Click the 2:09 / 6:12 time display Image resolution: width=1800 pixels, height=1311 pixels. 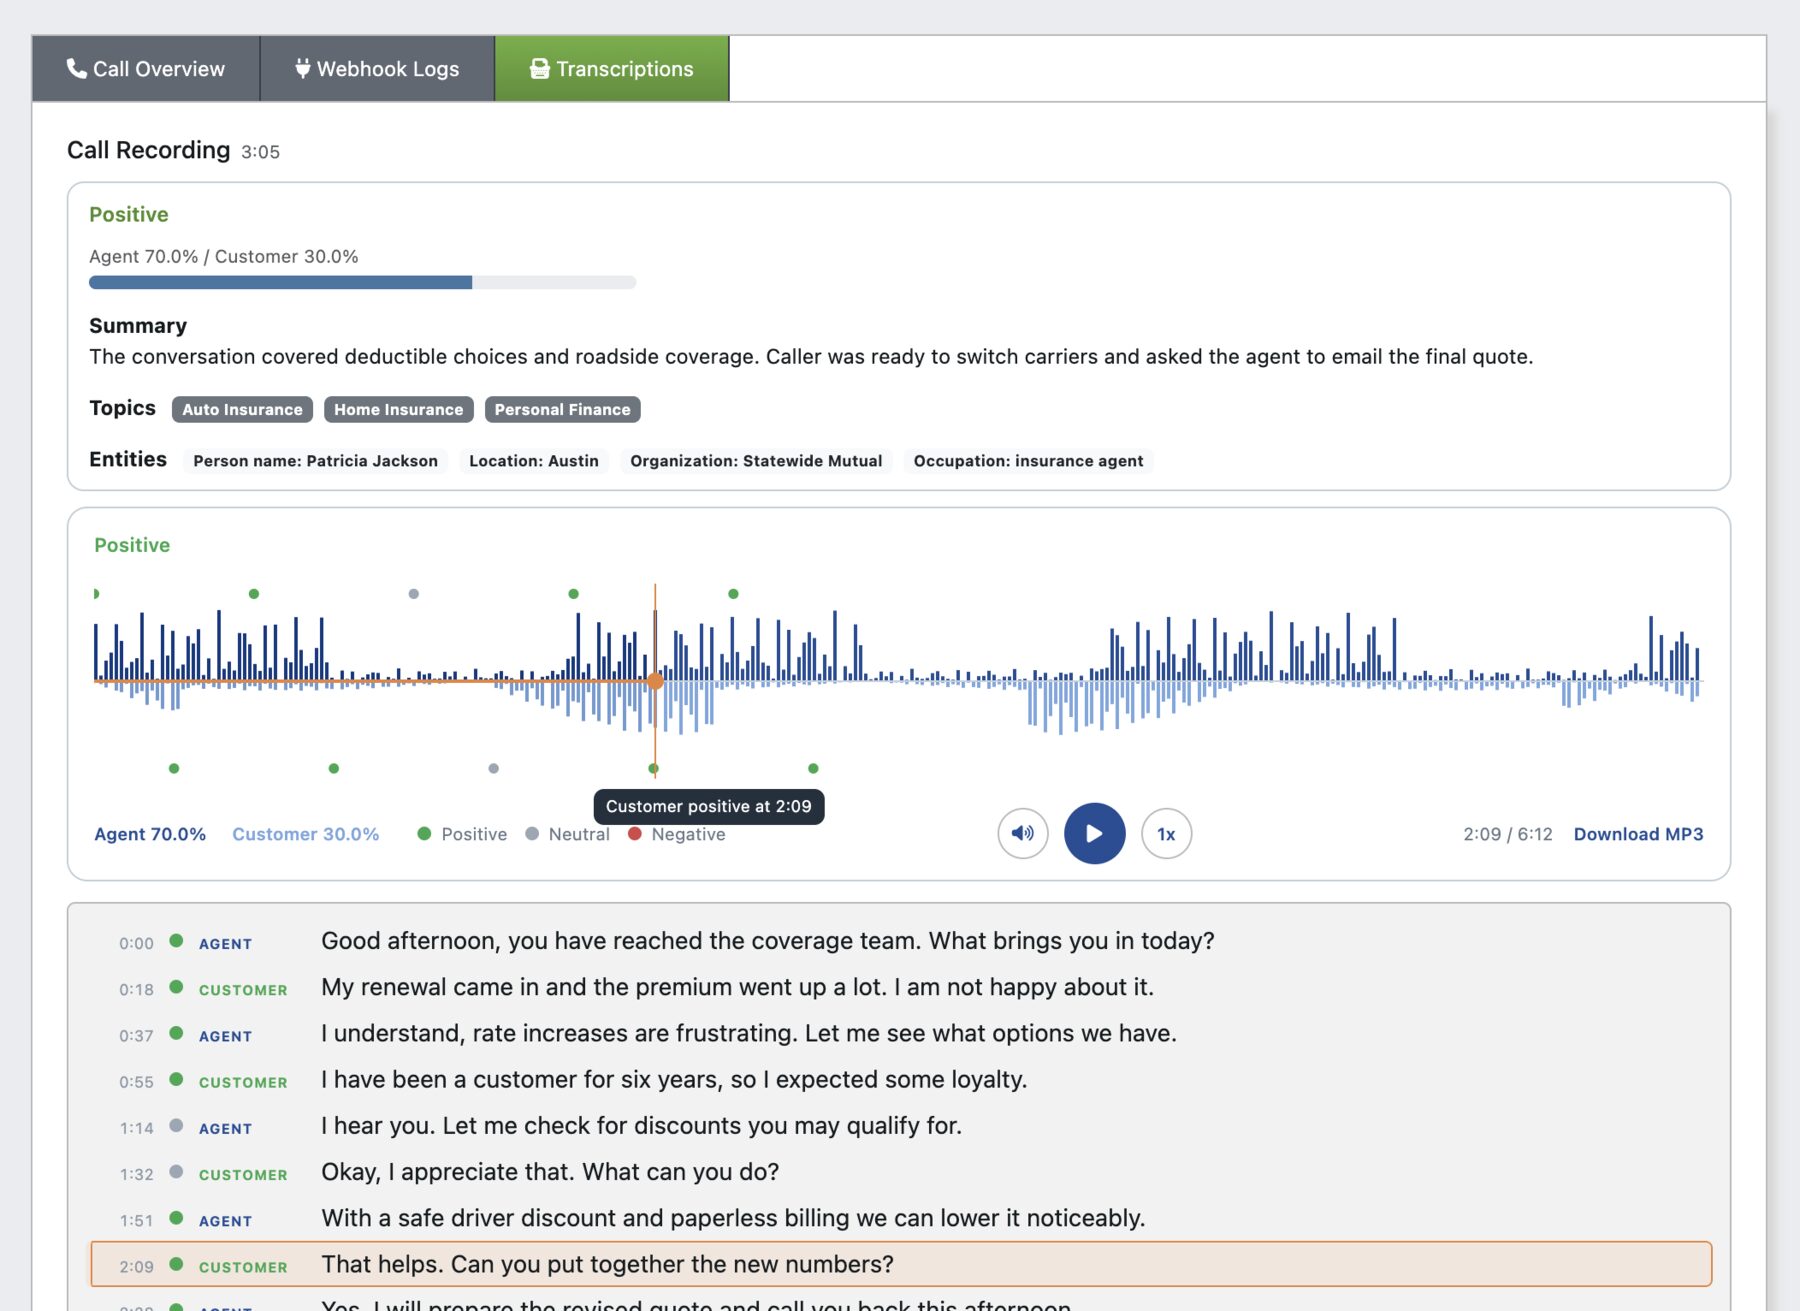(x=1508, y=834)
